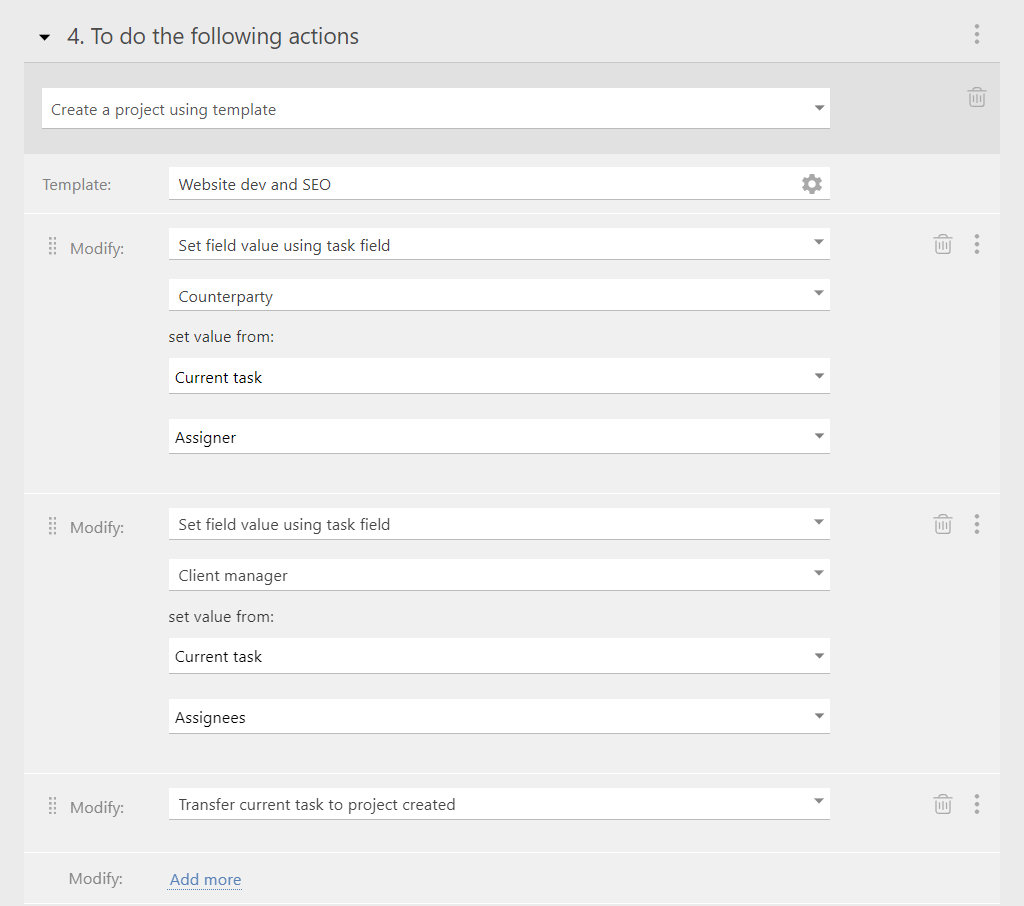Collapse the section 4 actions arrow

[x=44, y=37]
